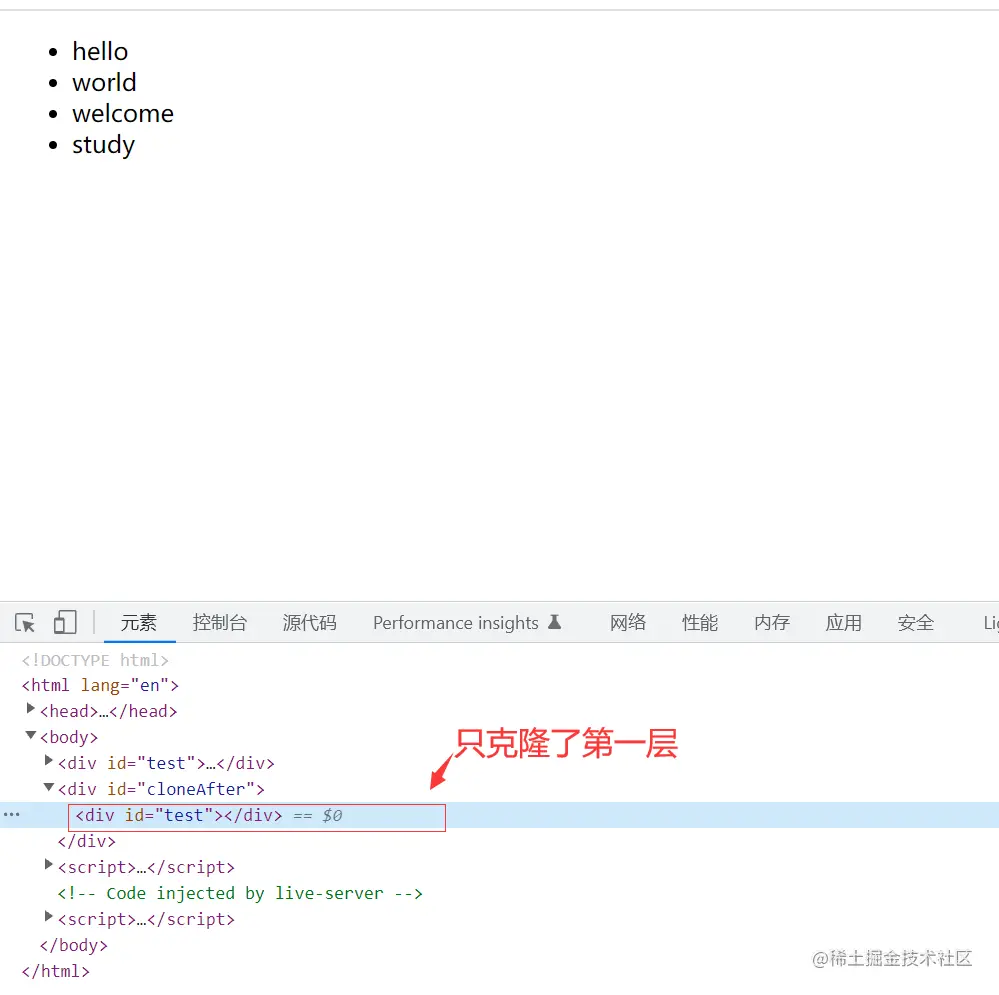Select the <html lang="en"> line
Image resolution: width=999 pixels, height=995 pixels.
100,685
